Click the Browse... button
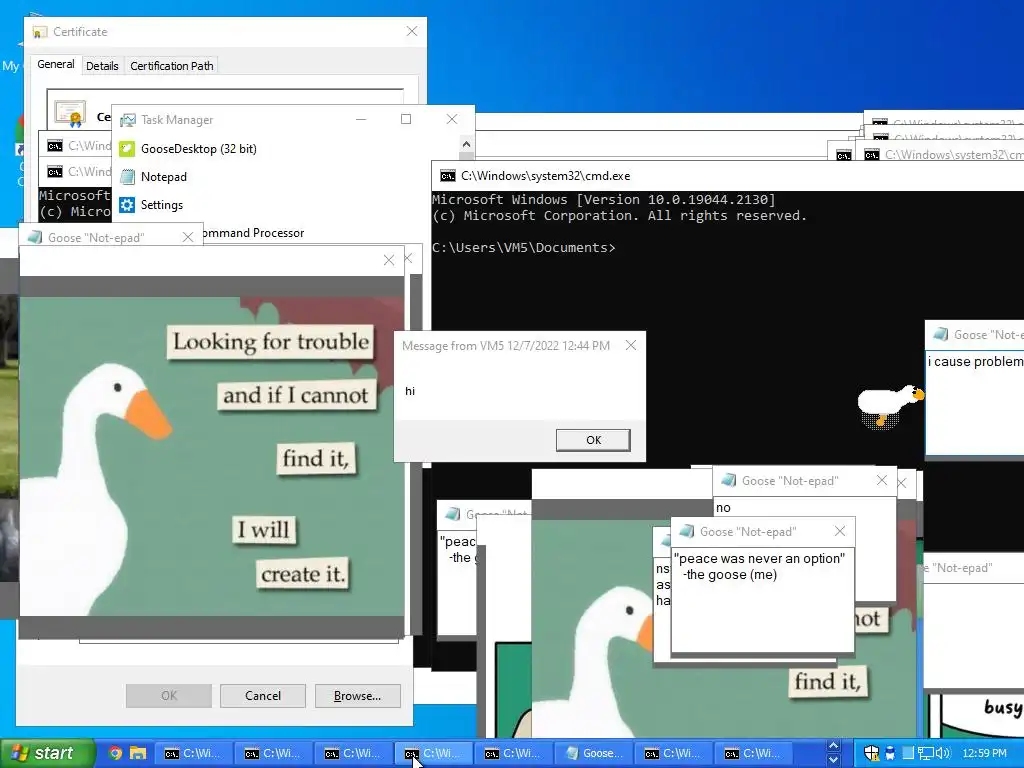 pos(357,696)
